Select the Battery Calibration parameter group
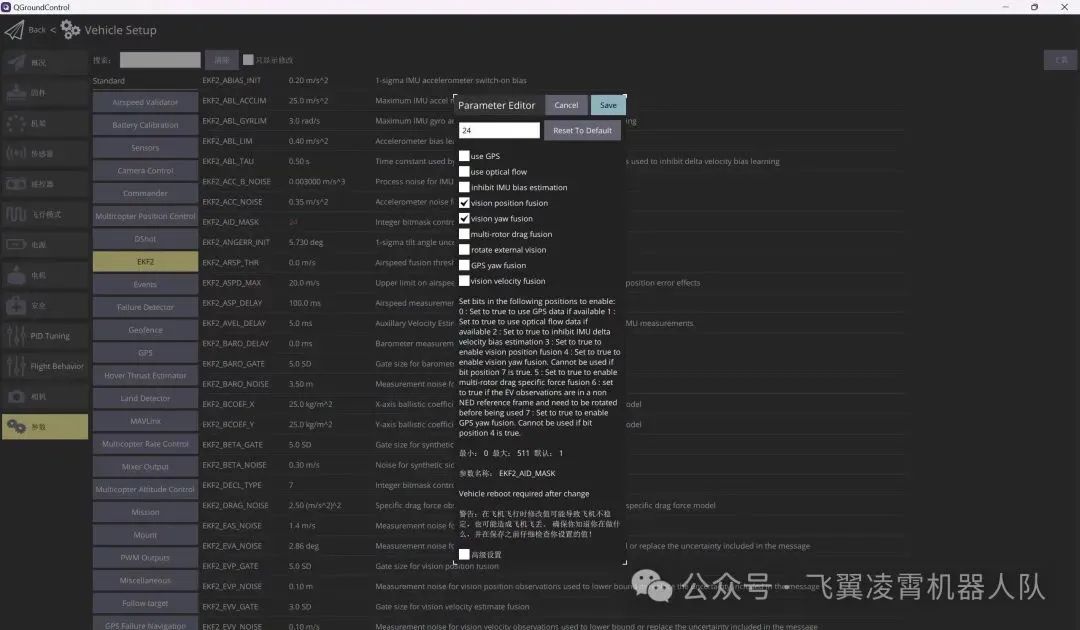 [x=145, y=125]
